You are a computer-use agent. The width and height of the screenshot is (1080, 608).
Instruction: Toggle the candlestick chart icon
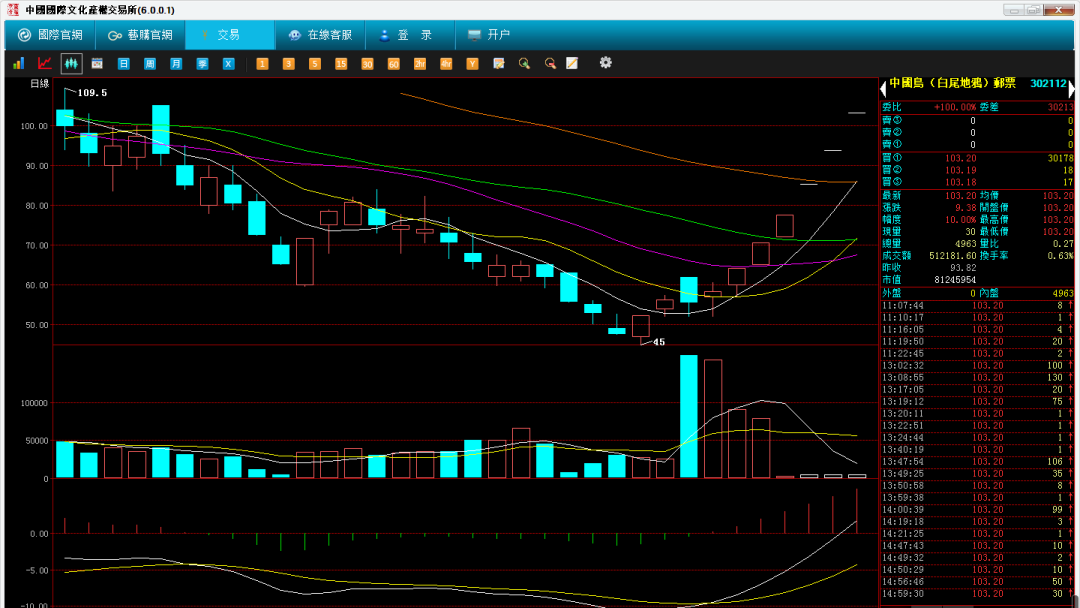tap(71, 63)
